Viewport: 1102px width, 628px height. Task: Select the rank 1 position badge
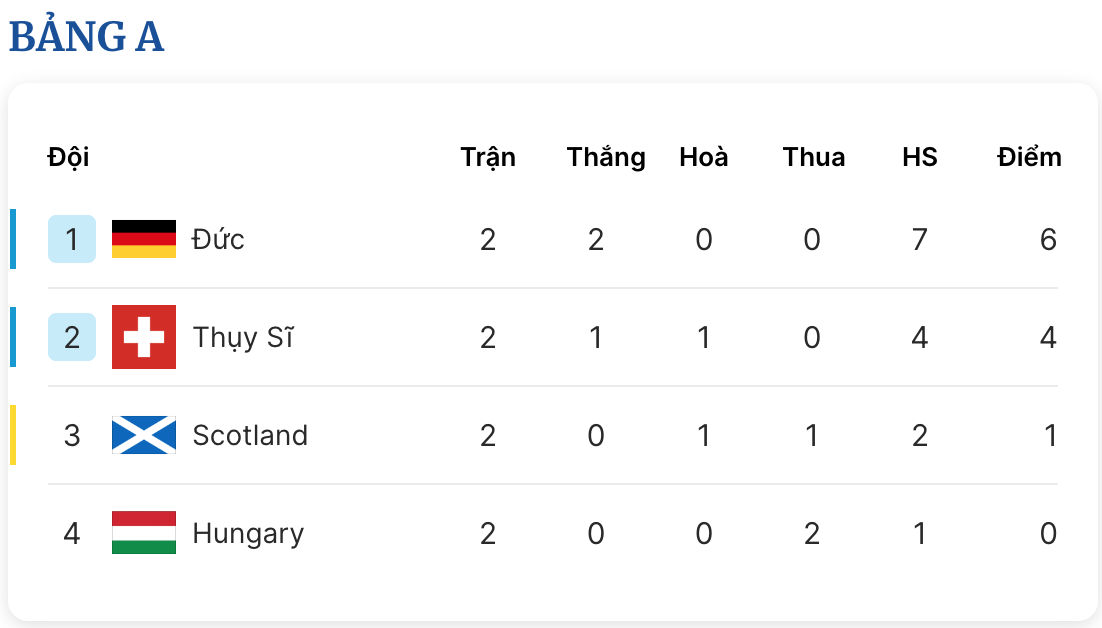pos(72,239)
